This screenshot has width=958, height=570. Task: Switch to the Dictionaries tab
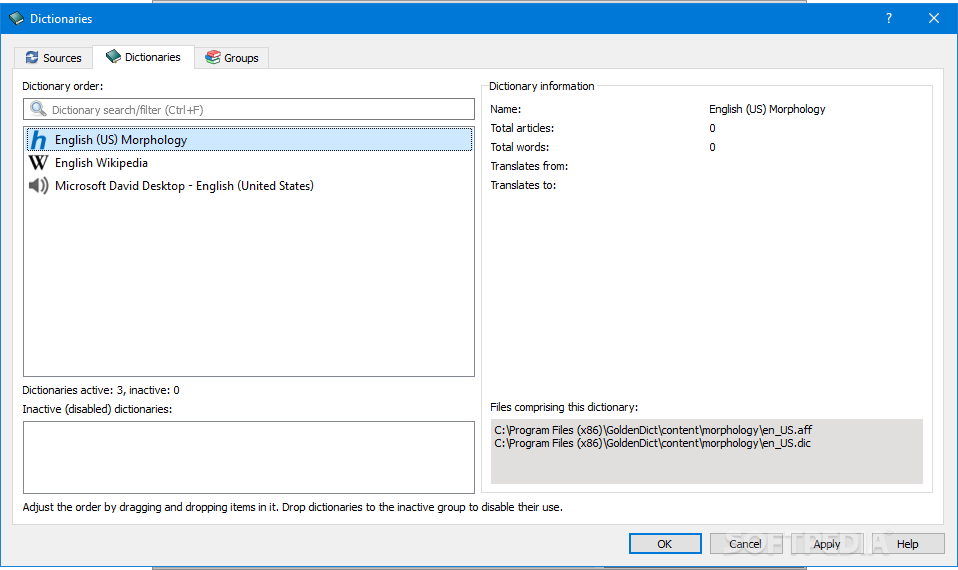(144, 57)
